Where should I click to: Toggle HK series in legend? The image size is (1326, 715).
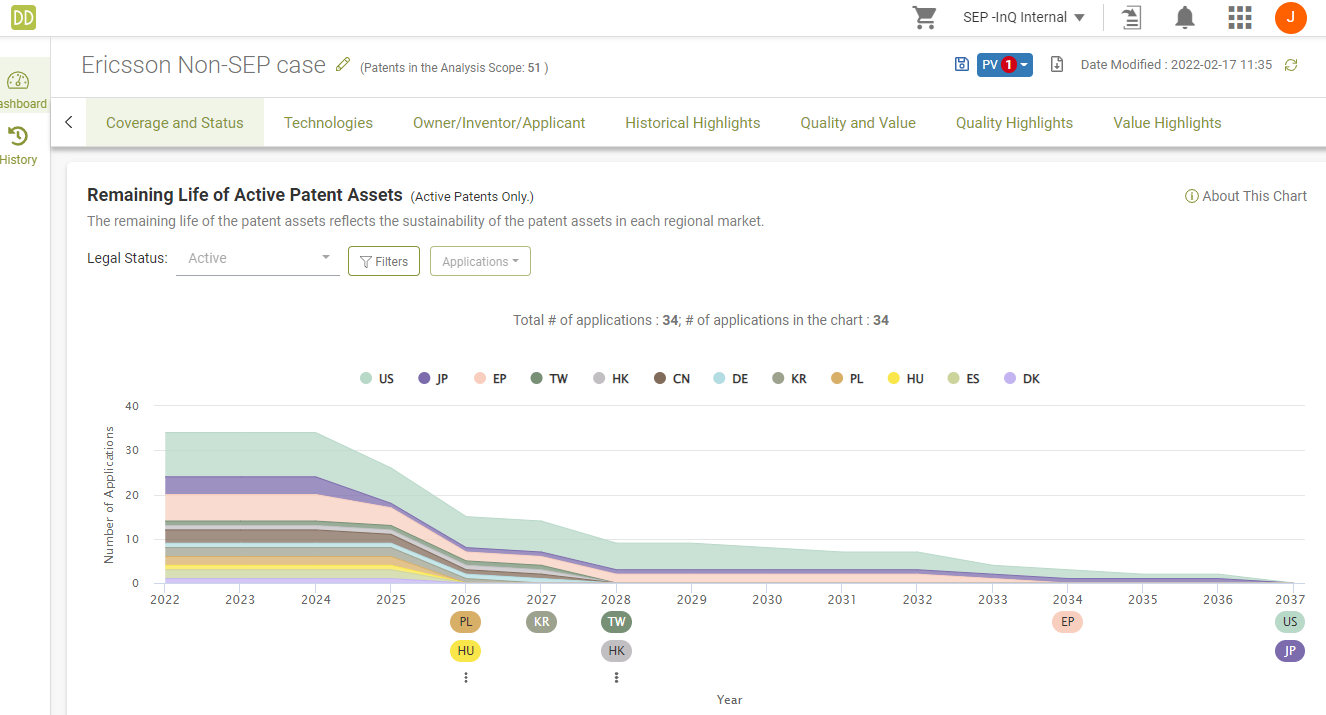[x=611, y=379]
